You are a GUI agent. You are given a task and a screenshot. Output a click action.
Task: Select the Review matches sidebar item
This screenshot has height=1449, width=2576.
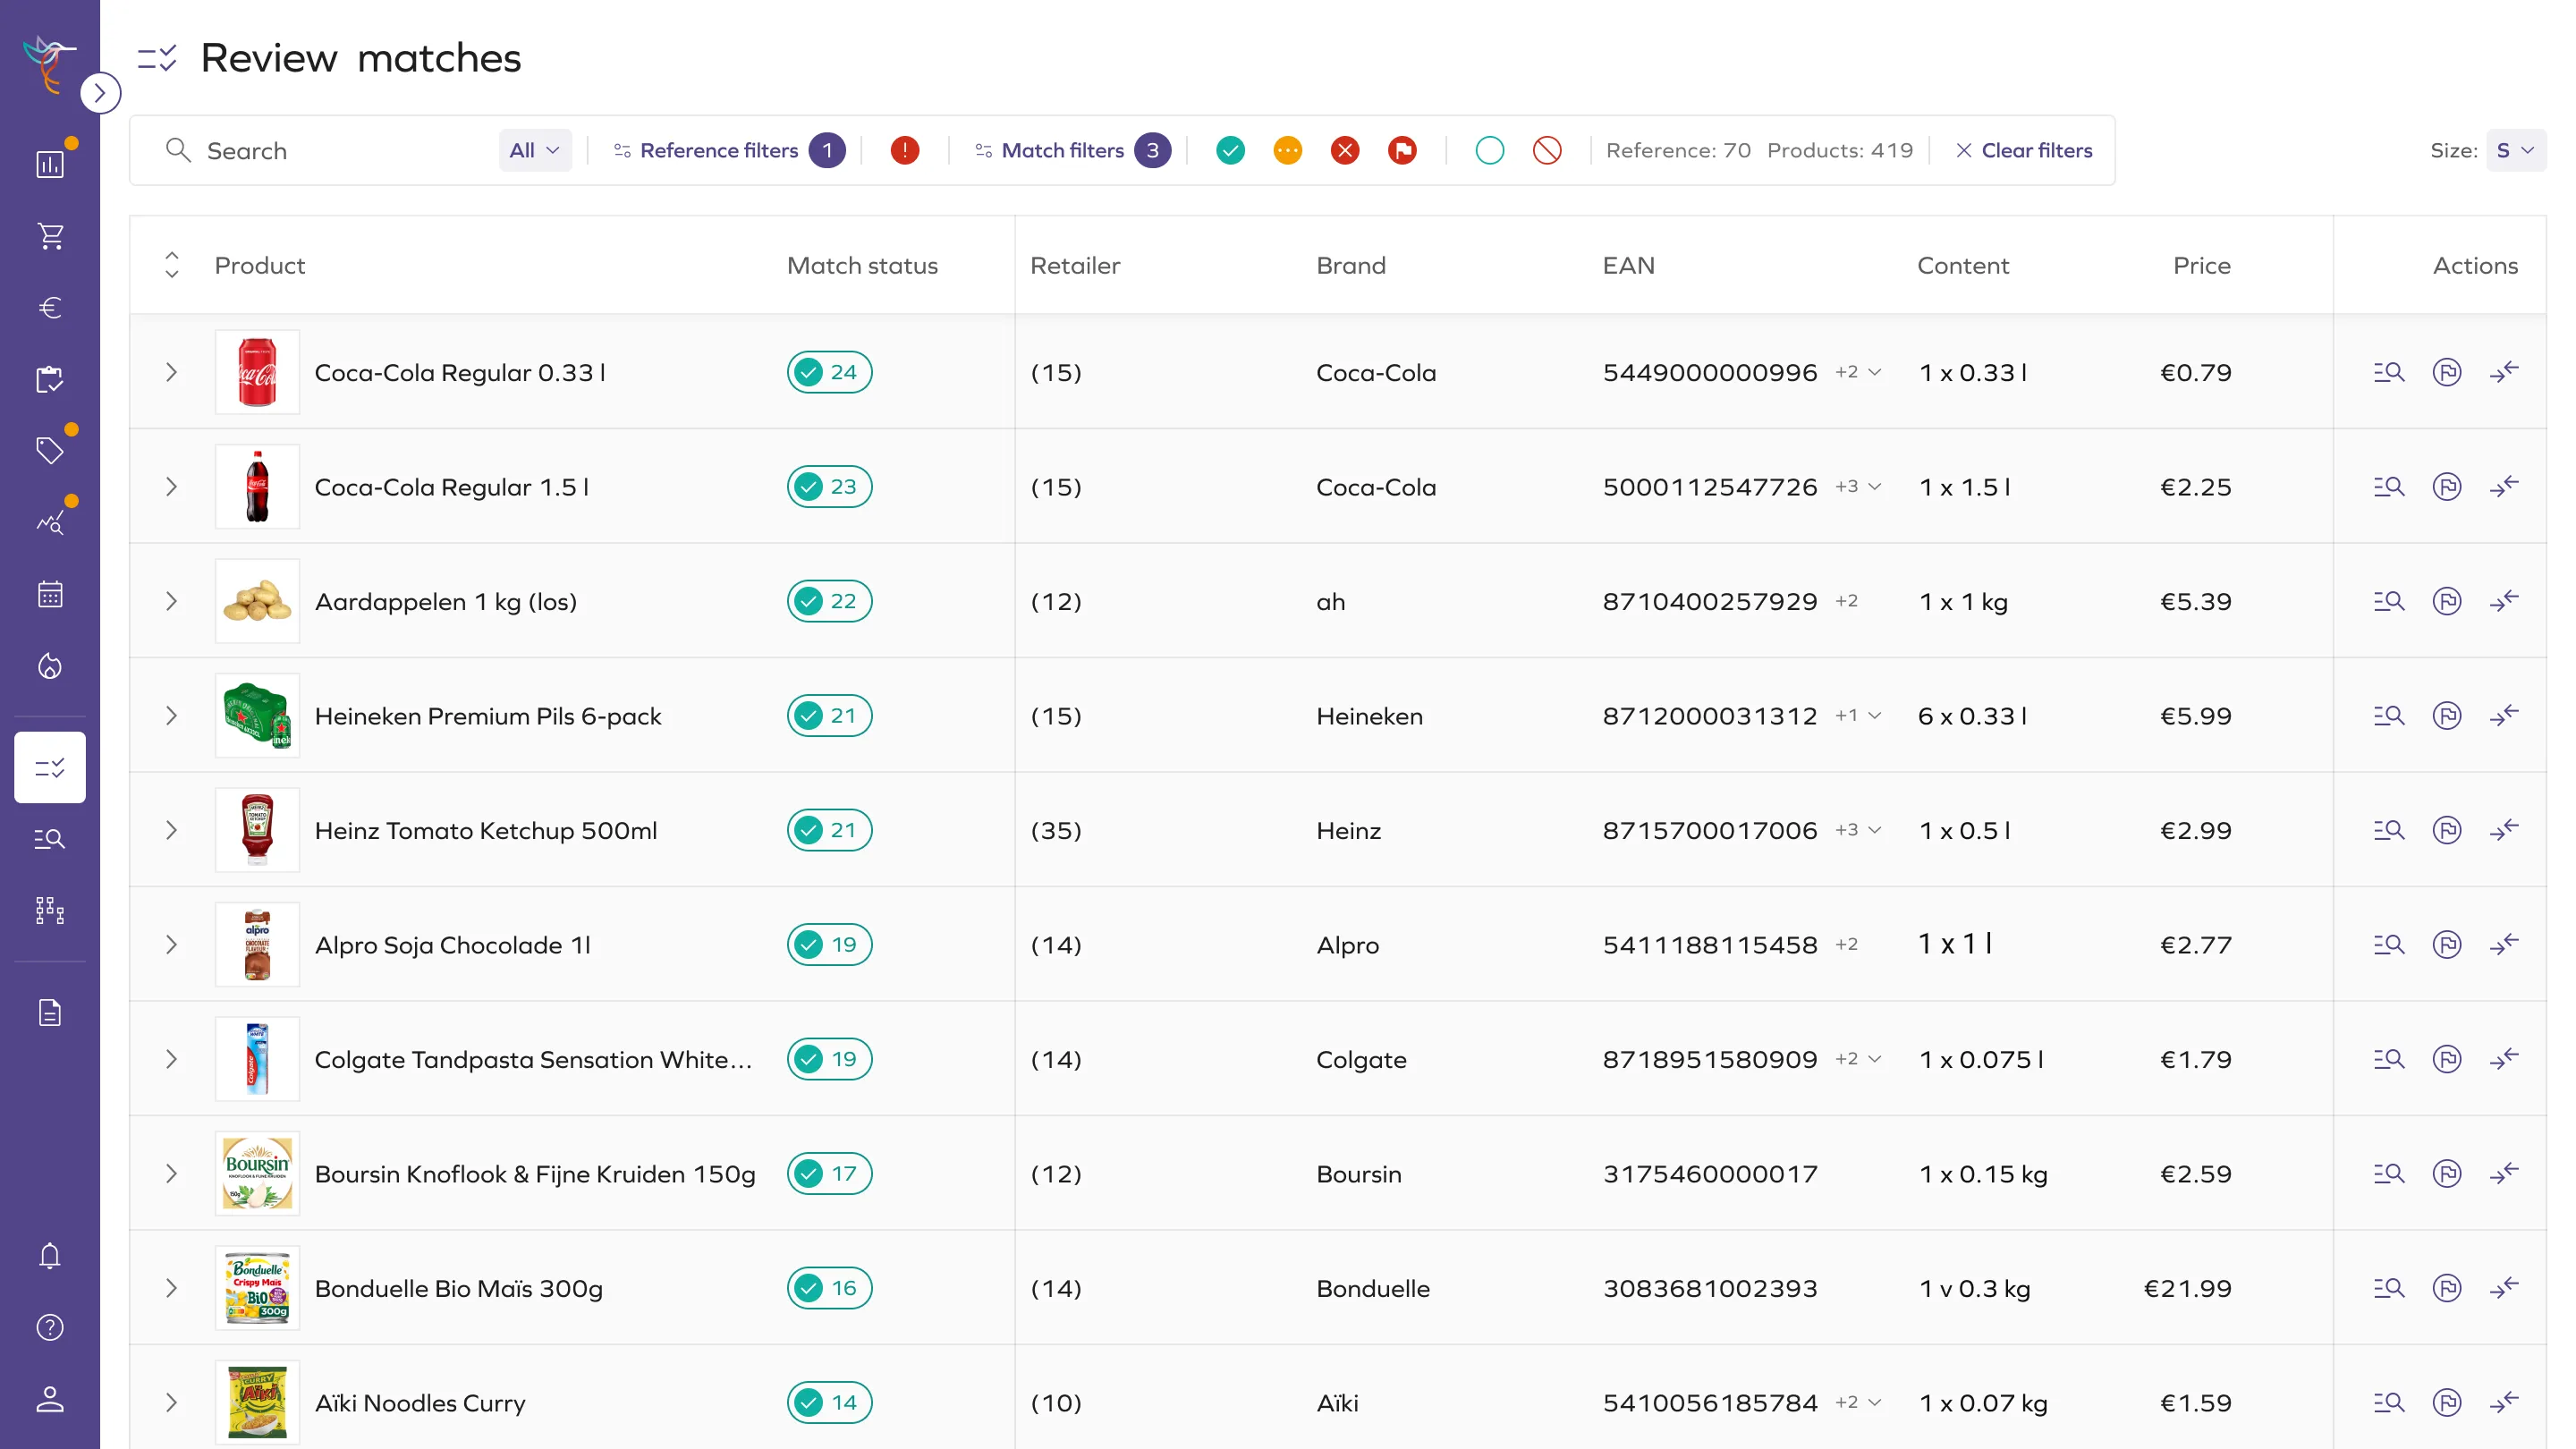click(50, 768)
